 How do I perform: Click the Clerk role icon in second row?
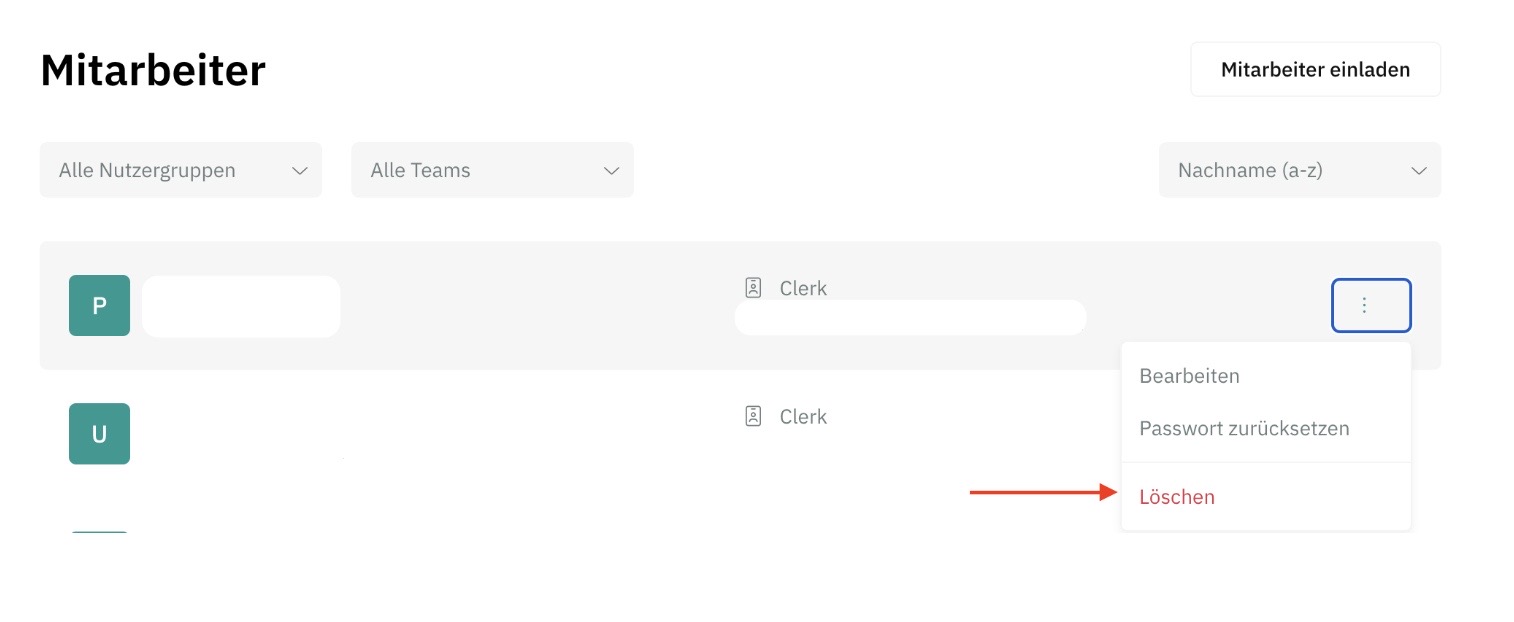[x=754, y=416]
